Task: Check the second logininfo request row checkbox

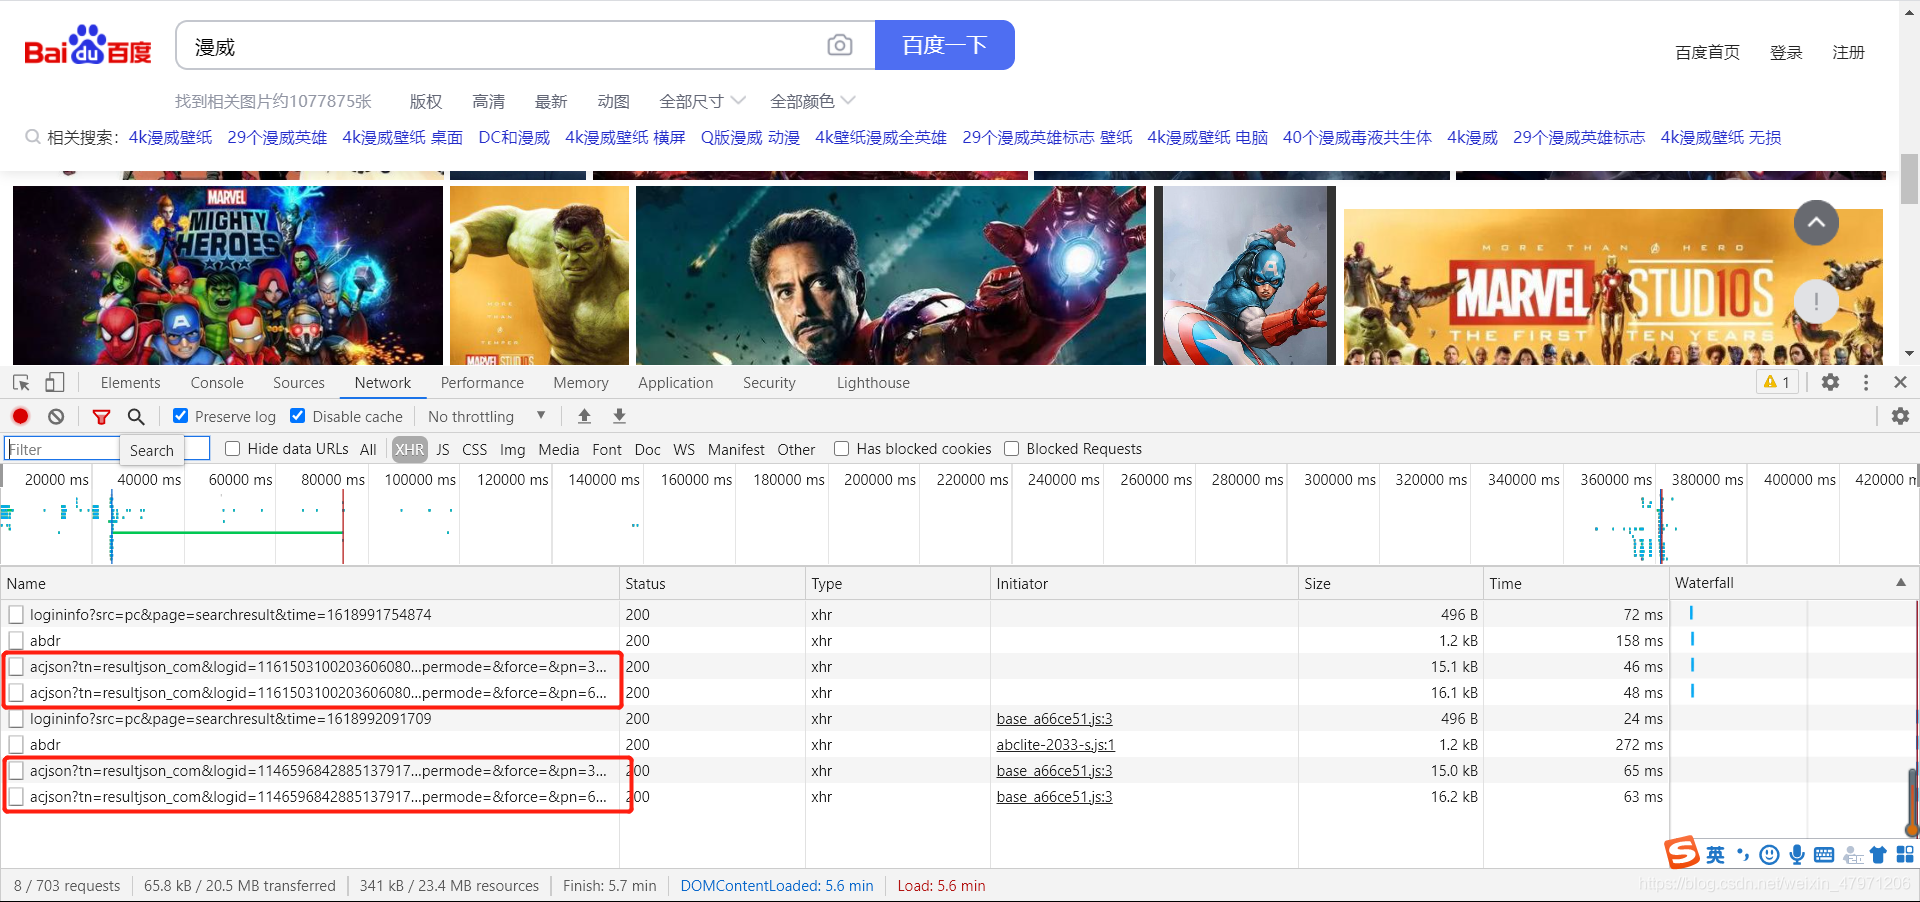Action: click(16, 719)
